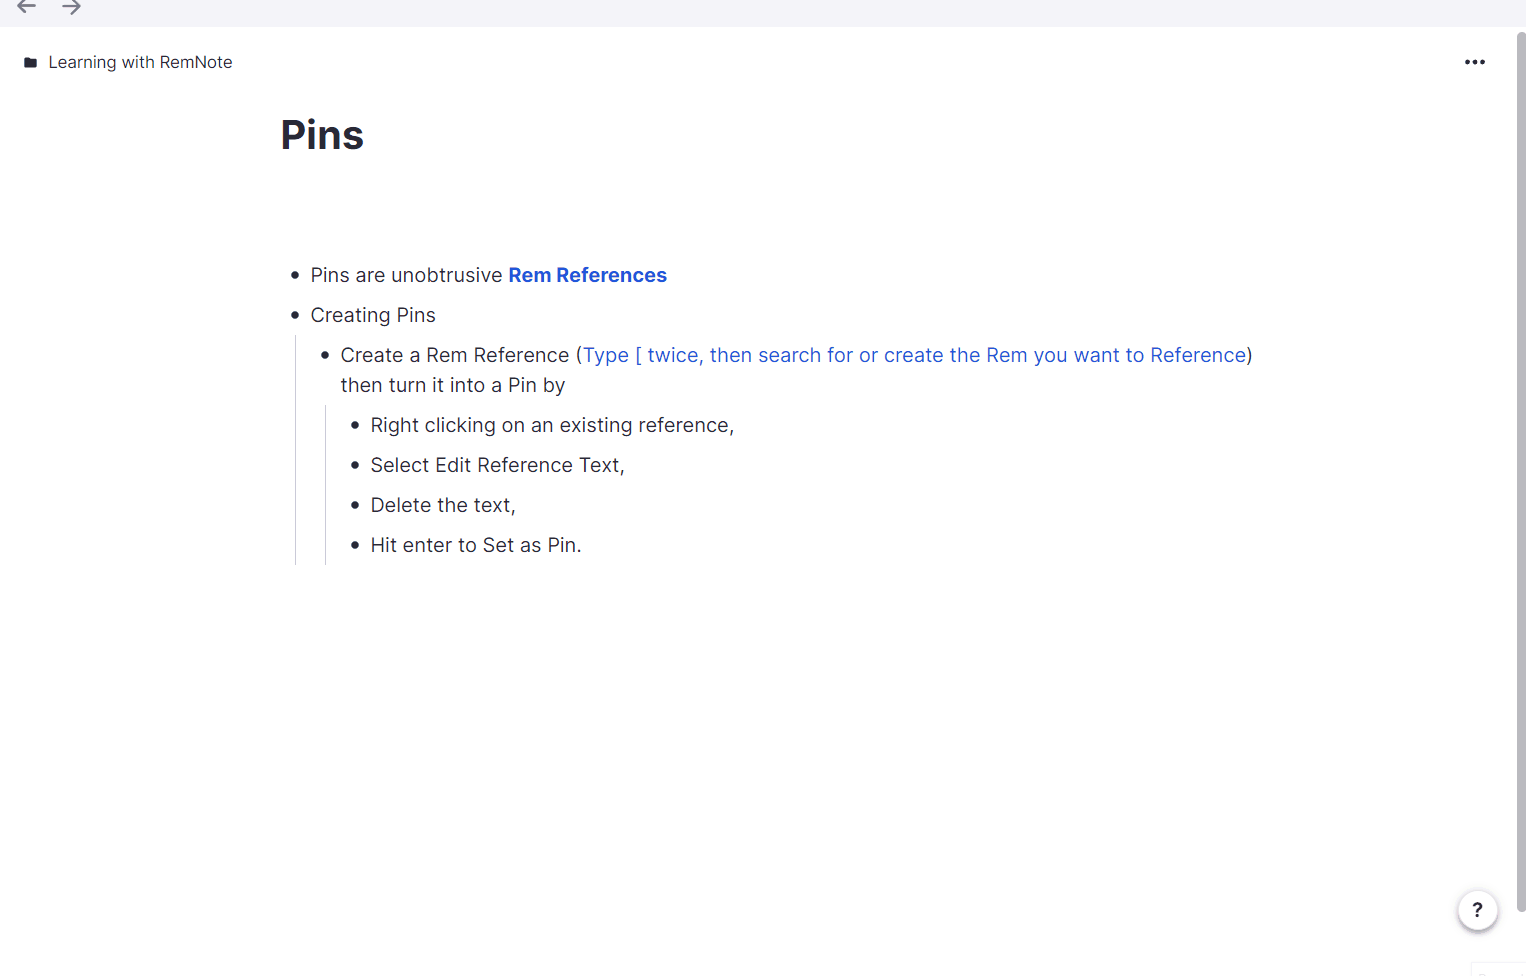Click the bullet beside "Create a Rem Reference"
This screenshot has width=1526, height=976.
tap(325, 355)
